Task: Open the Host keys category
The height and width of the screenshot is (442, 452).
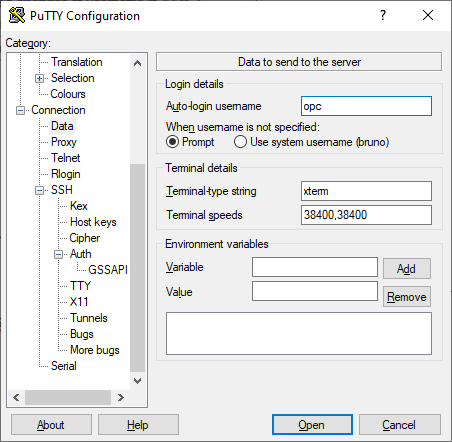Action: (93, 222)
